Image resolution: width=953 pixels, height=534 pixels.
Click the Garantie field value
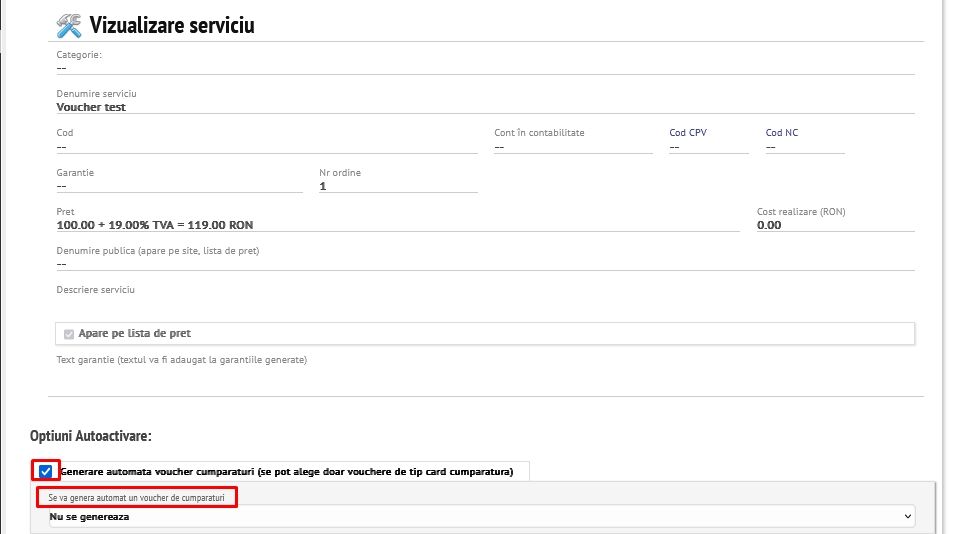coord(62,186)
